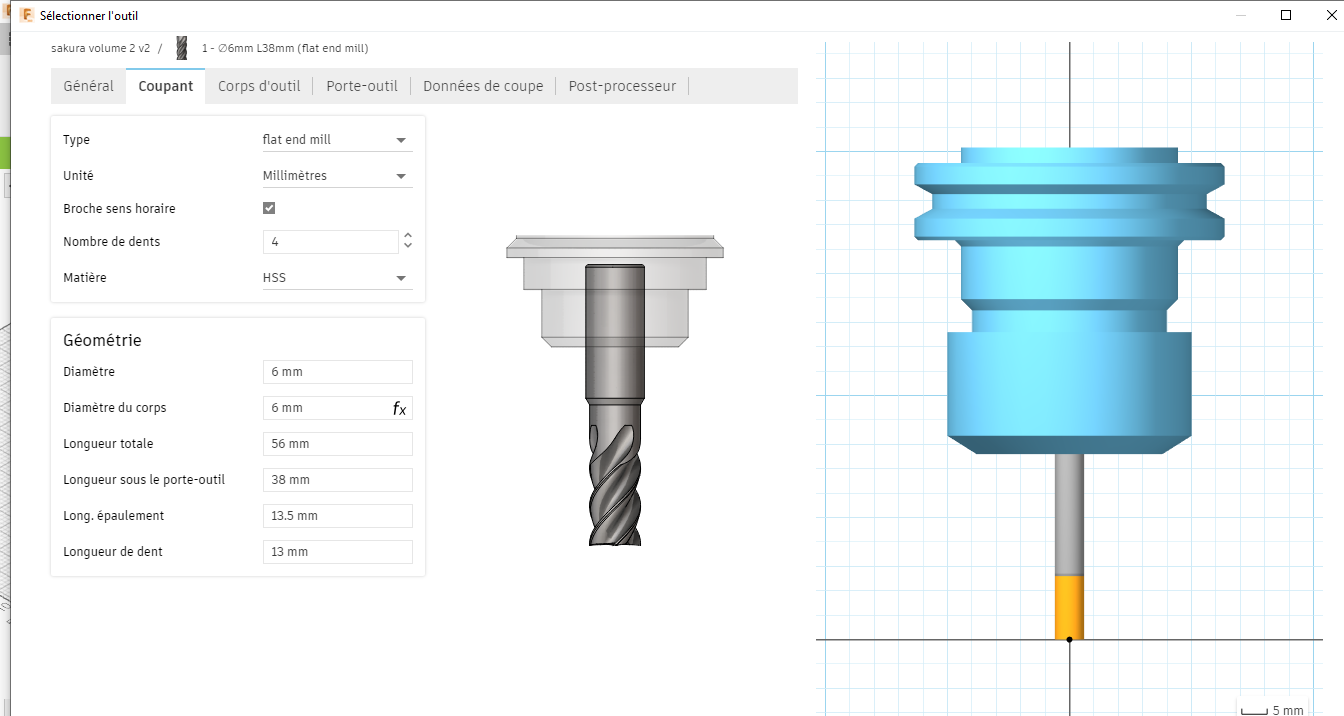Click Longueur sous le porte-outil field

(338, 480)
